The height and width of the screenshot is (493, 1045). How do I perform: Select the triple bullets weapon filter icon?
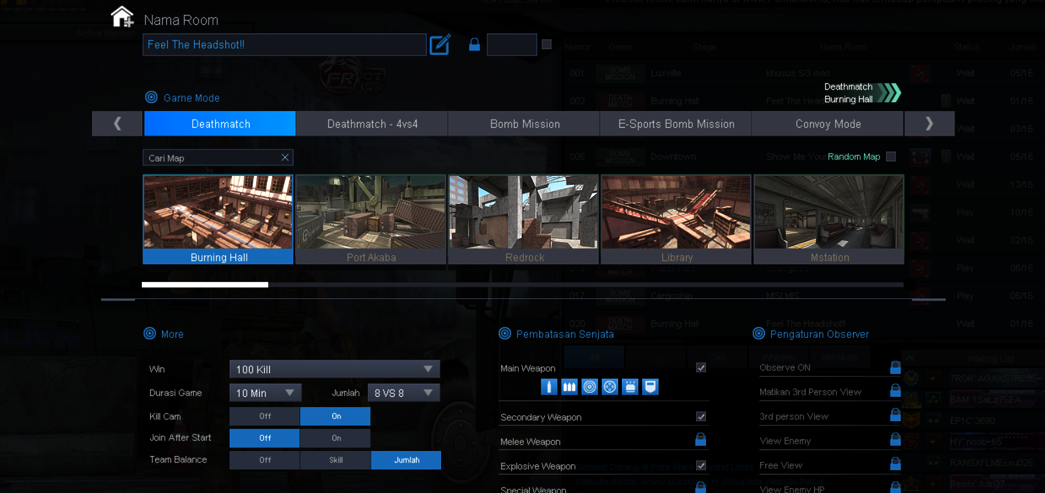pos(569,387)
